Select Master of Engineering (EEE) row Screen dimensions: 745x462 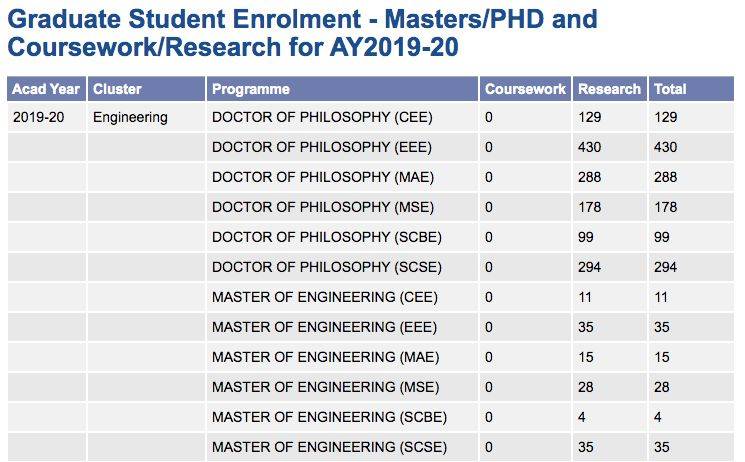(325, 328)
